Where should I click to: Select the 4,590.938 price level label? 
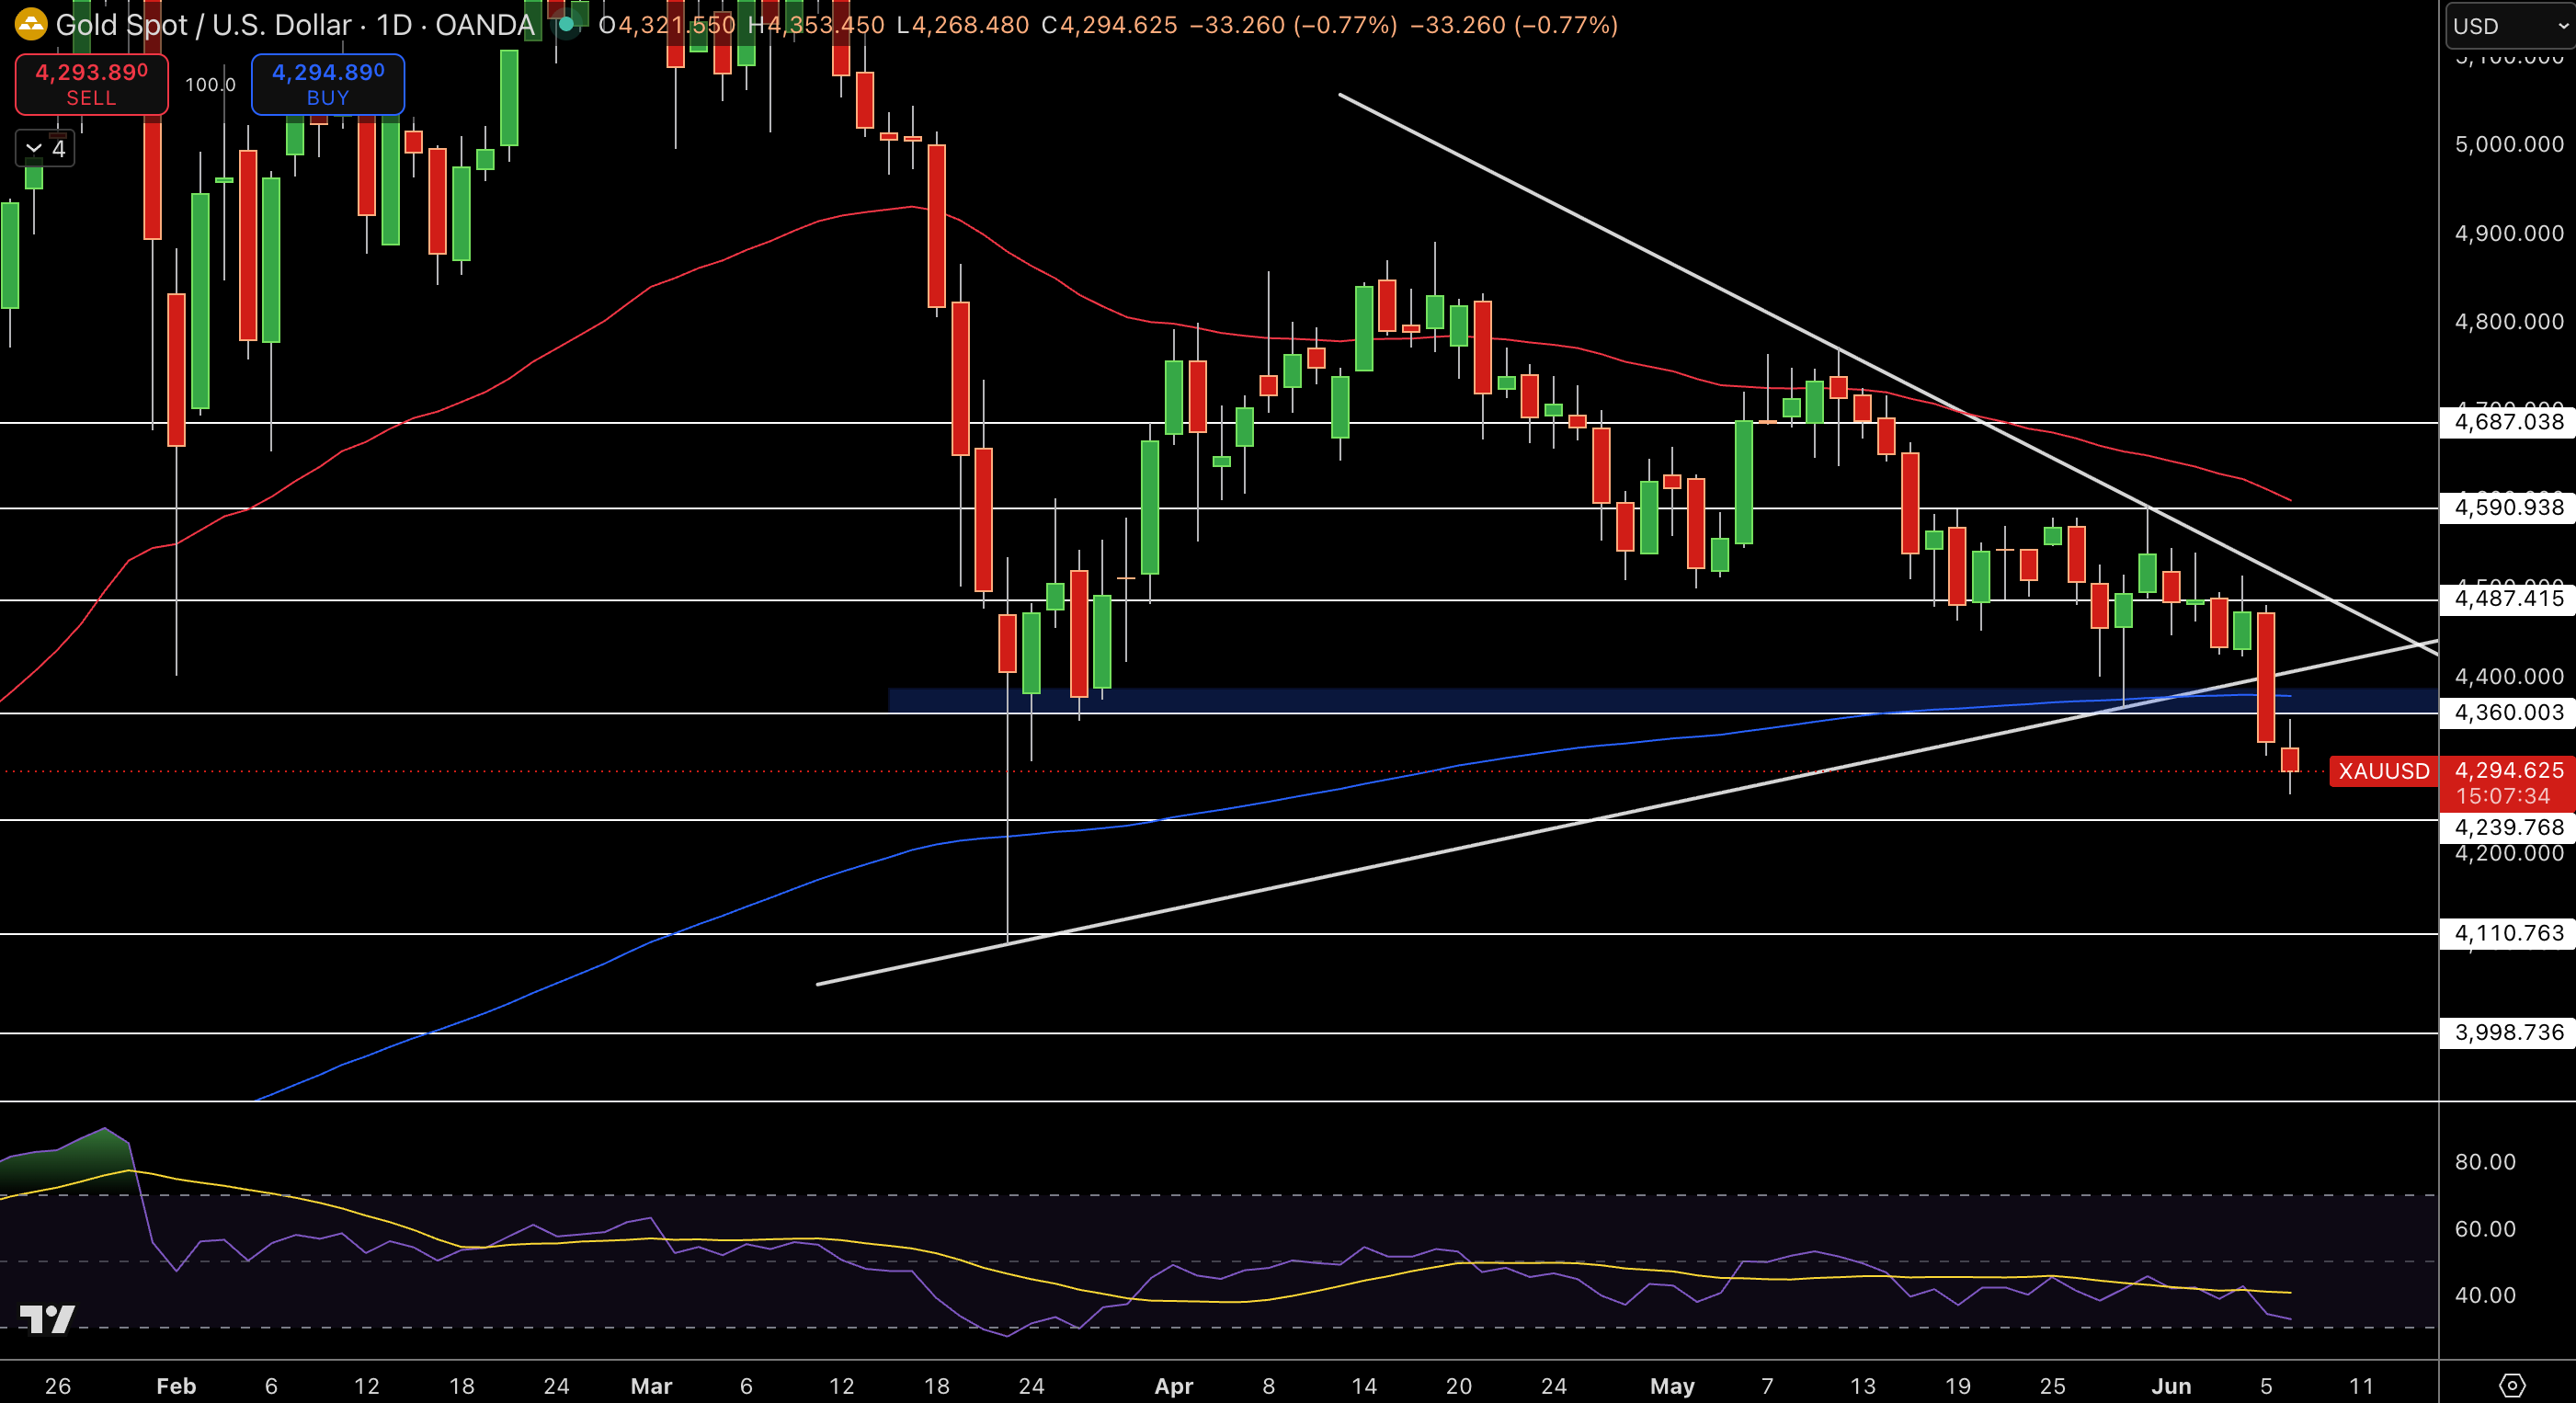tap(2508, 507)
